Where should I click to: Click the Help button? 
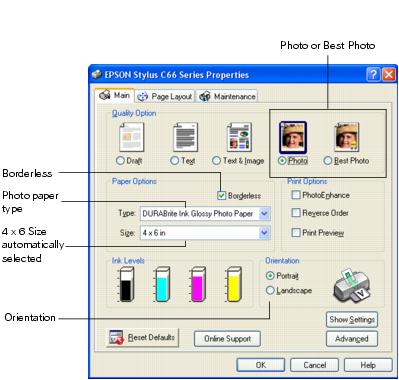pos(368,365)
